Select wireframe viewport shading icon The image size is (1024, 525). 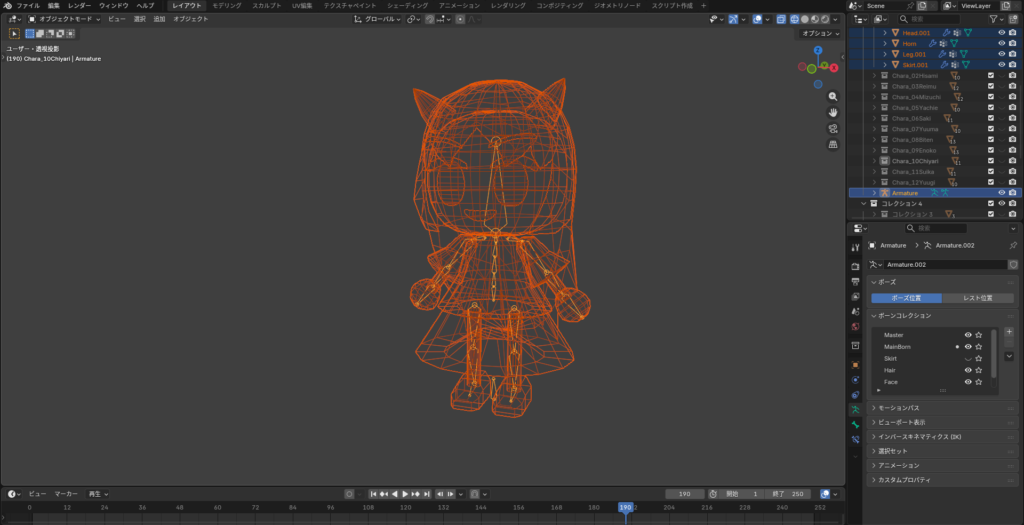tap(794, 19)
